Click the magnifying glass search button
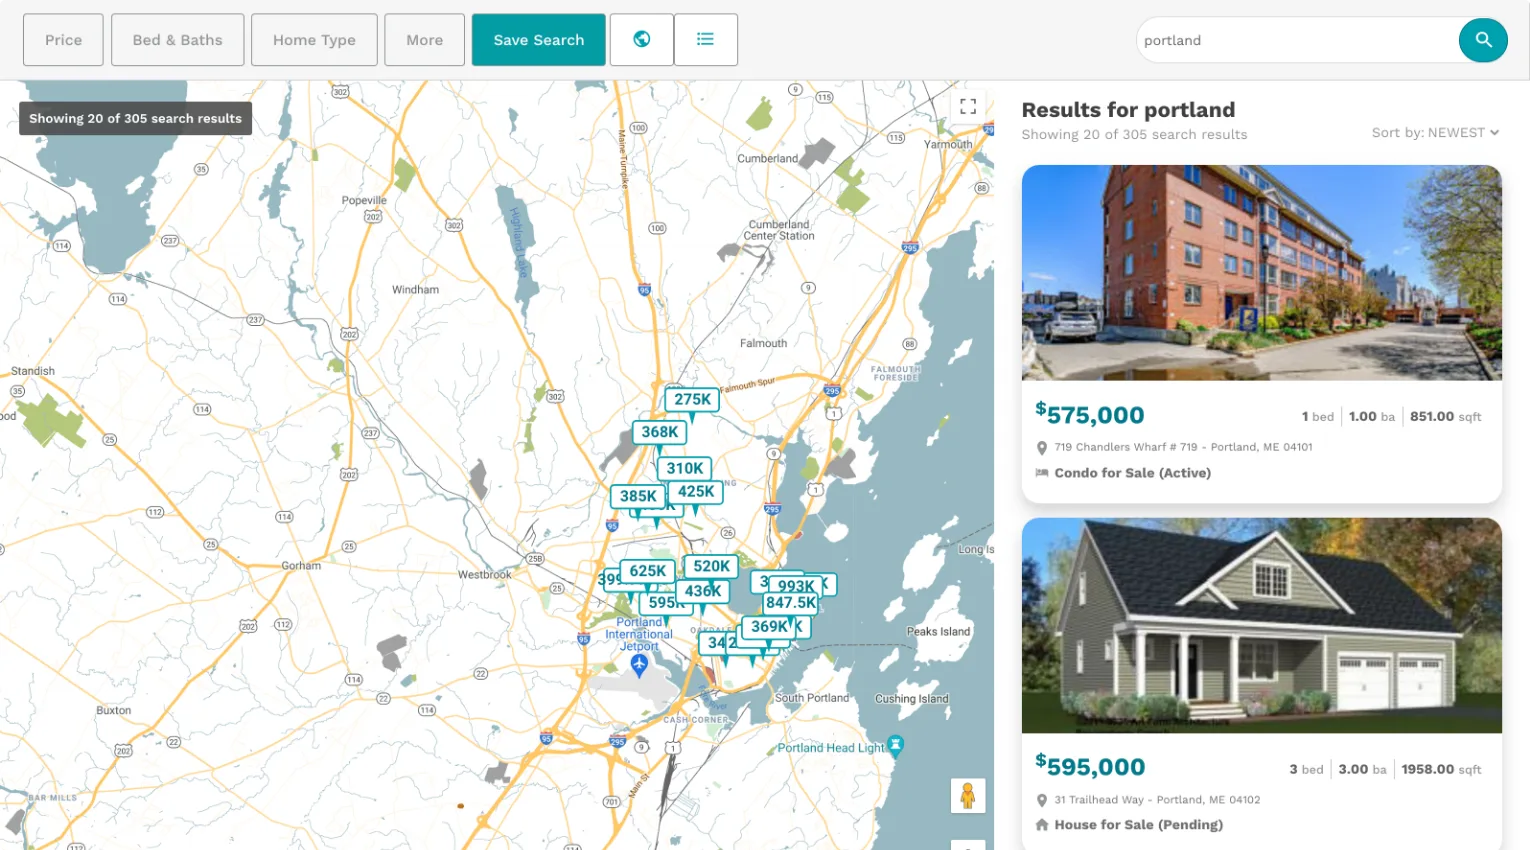1530x850 pixels. [1483, 40]
